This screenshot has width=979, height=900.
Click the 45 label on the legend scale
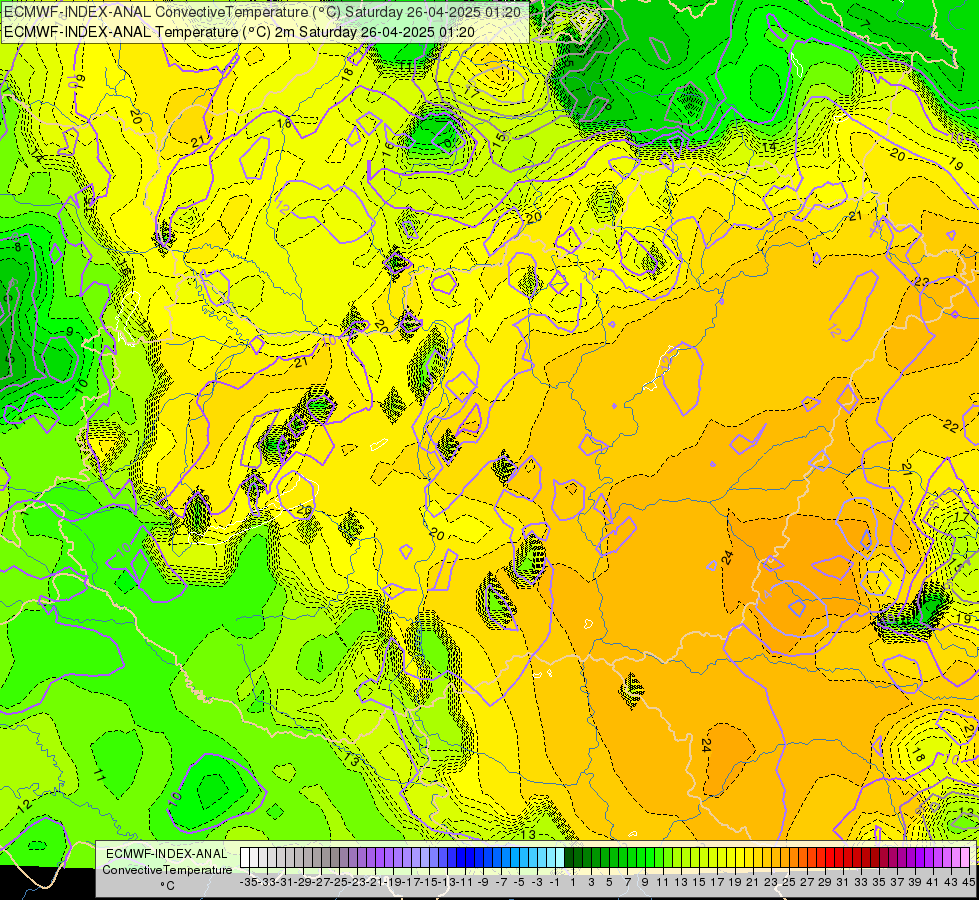click(968, 882)
